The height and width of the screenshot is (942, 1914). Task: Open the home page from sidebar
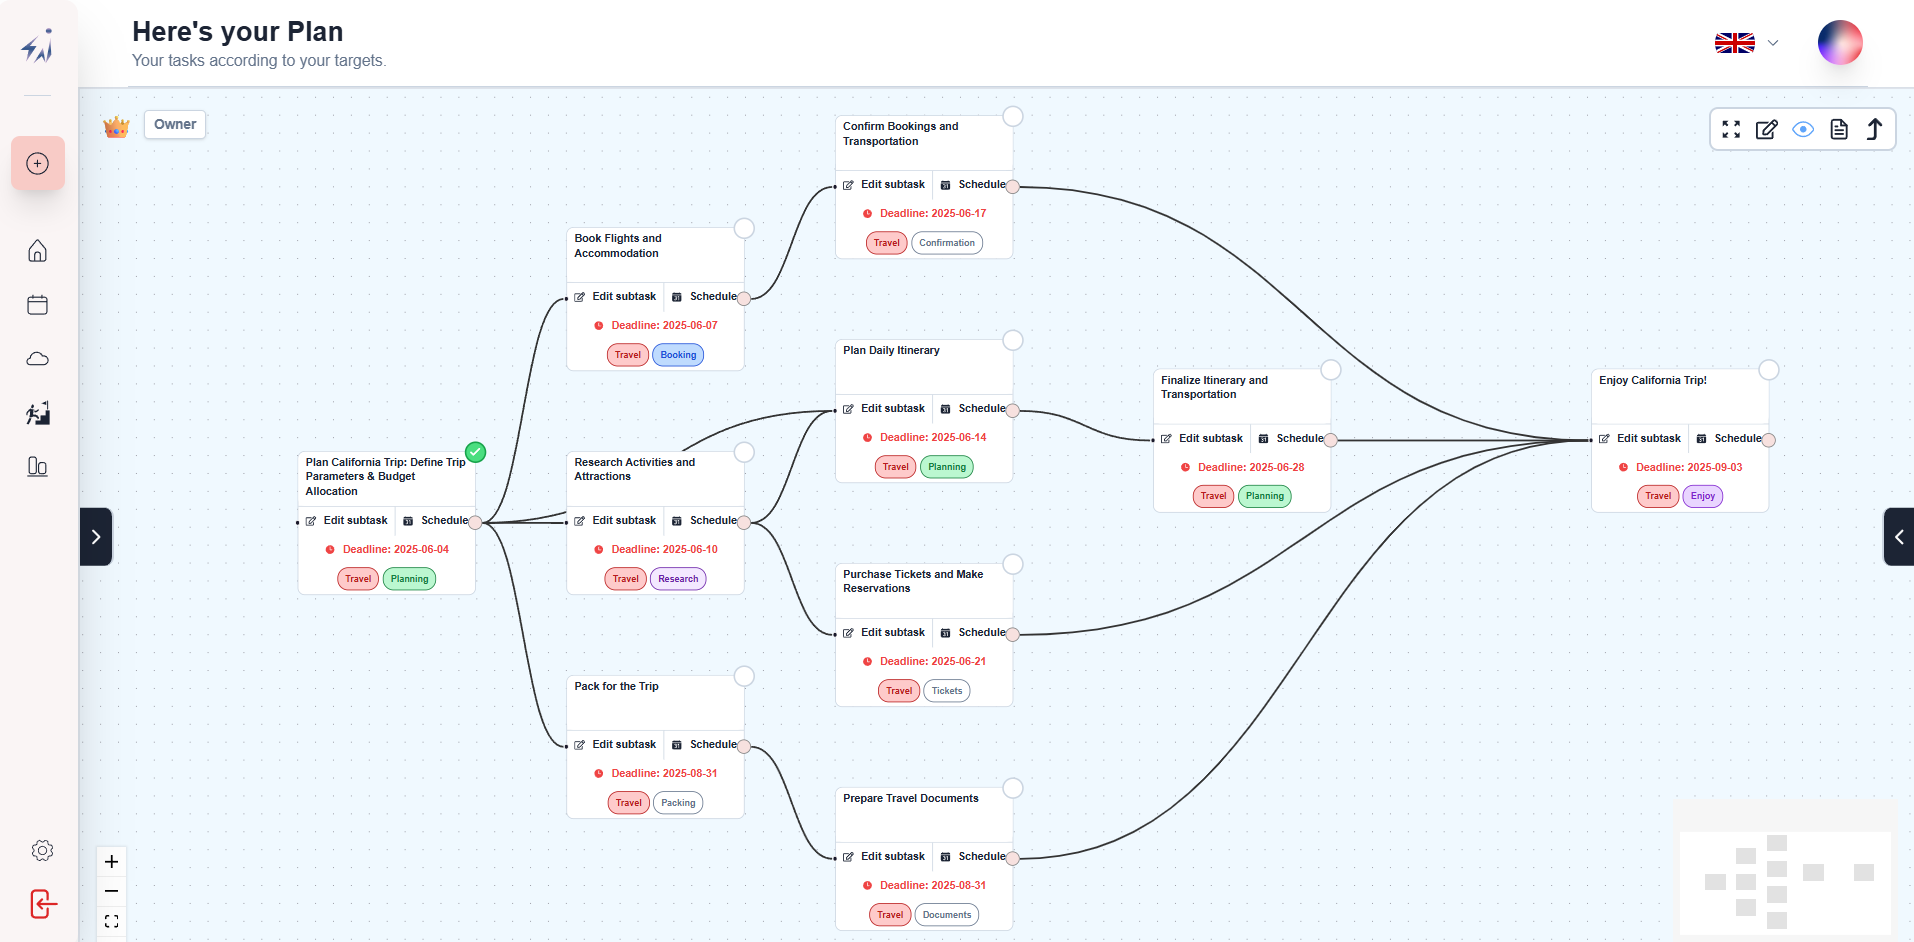point(38,251)
